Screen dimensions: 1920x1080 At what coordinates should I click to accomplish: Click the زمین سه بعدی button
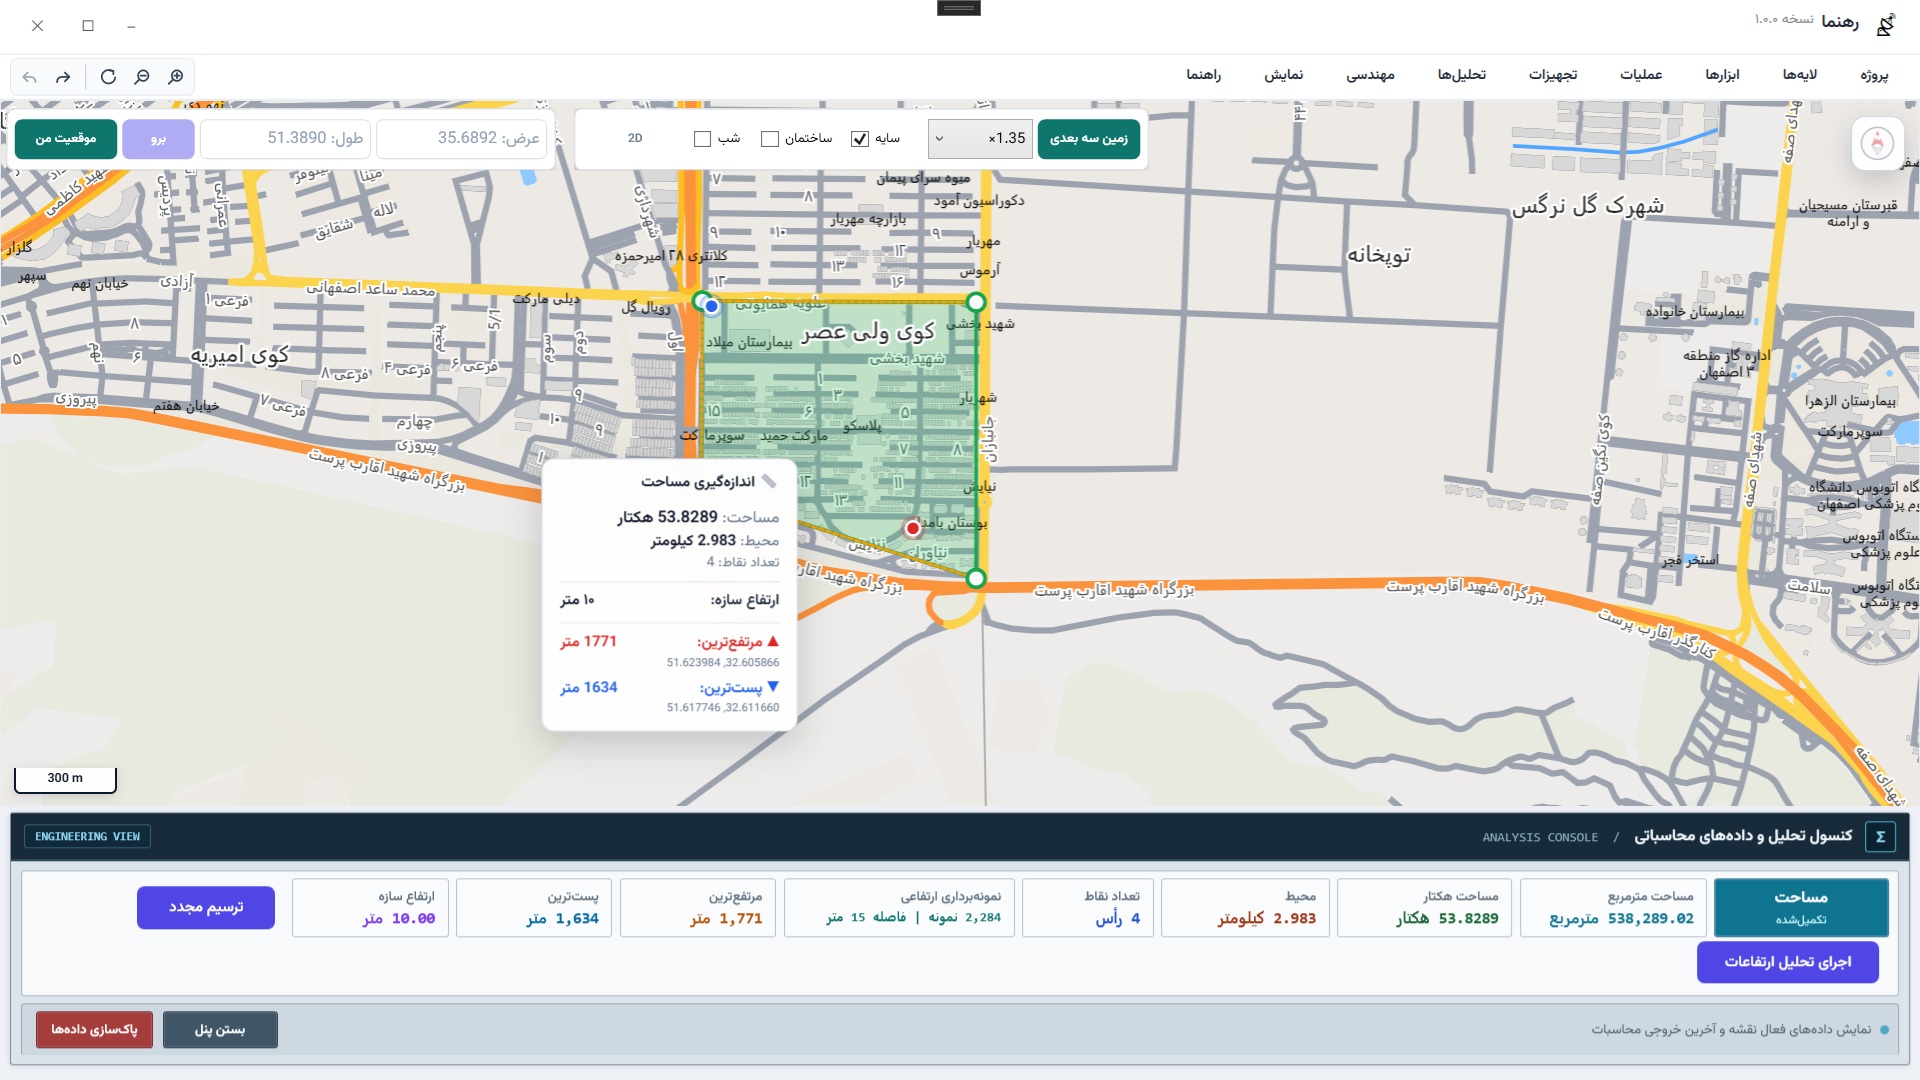coord(1089,139)
